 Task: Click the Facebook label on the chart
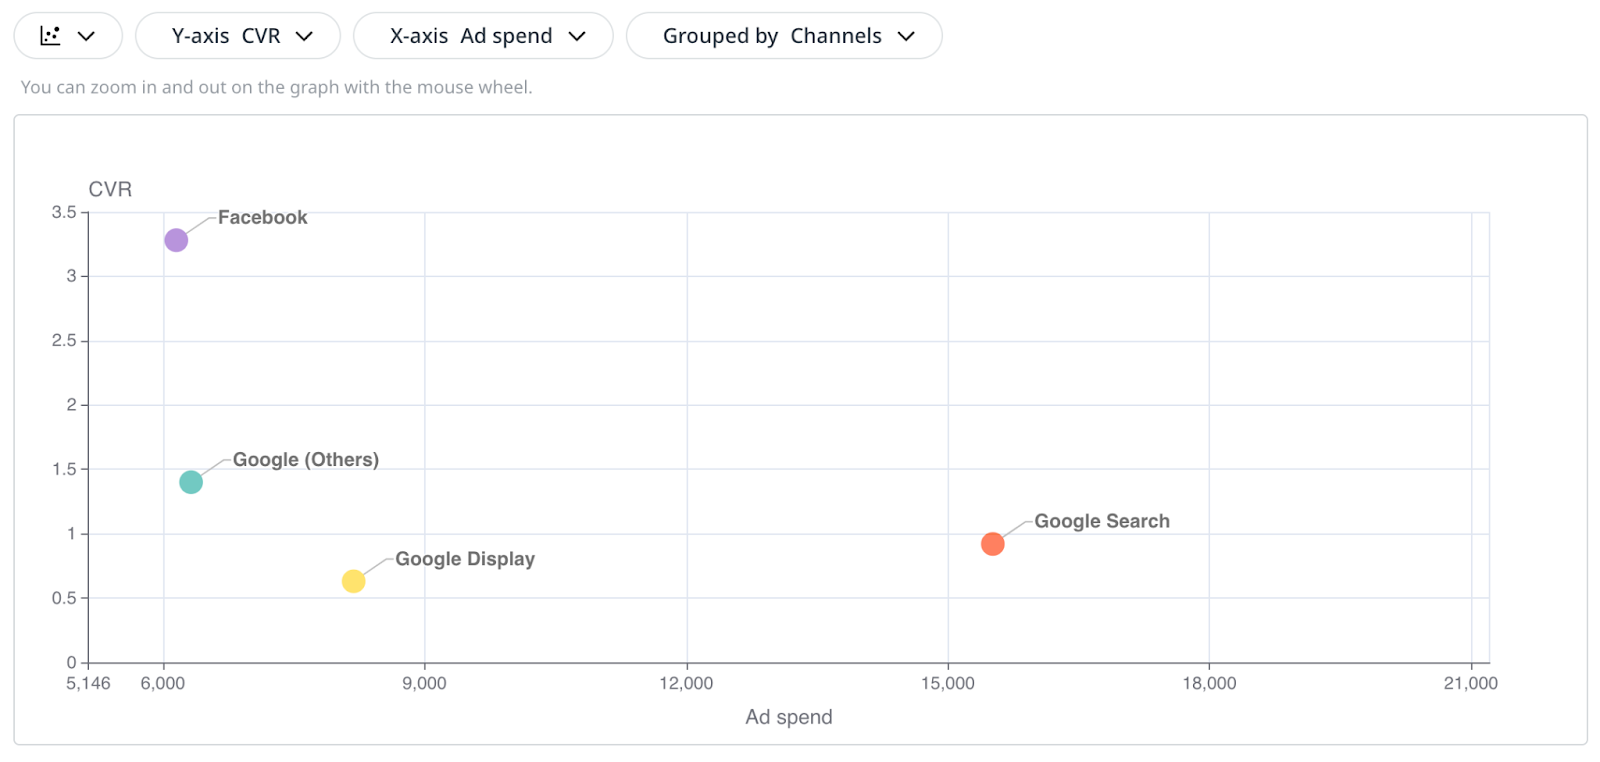pyautogui.click(x=262, y=217)
